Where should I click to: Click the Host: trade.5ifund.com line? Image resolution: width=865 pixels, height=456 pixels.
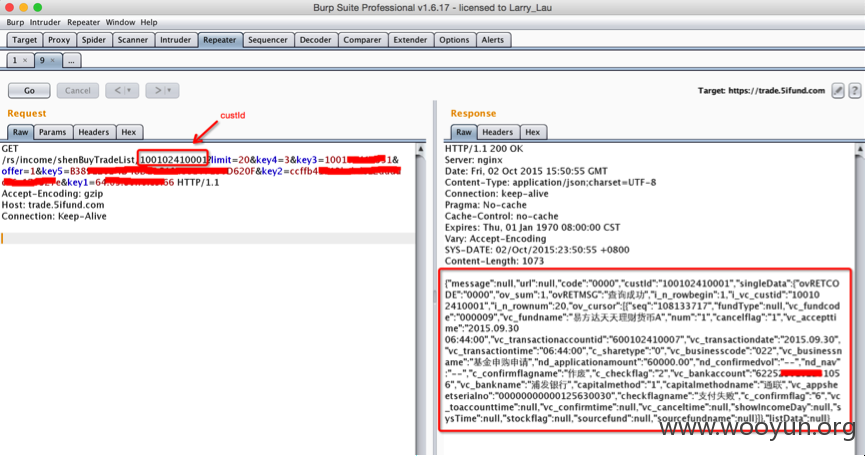(53, 205)
